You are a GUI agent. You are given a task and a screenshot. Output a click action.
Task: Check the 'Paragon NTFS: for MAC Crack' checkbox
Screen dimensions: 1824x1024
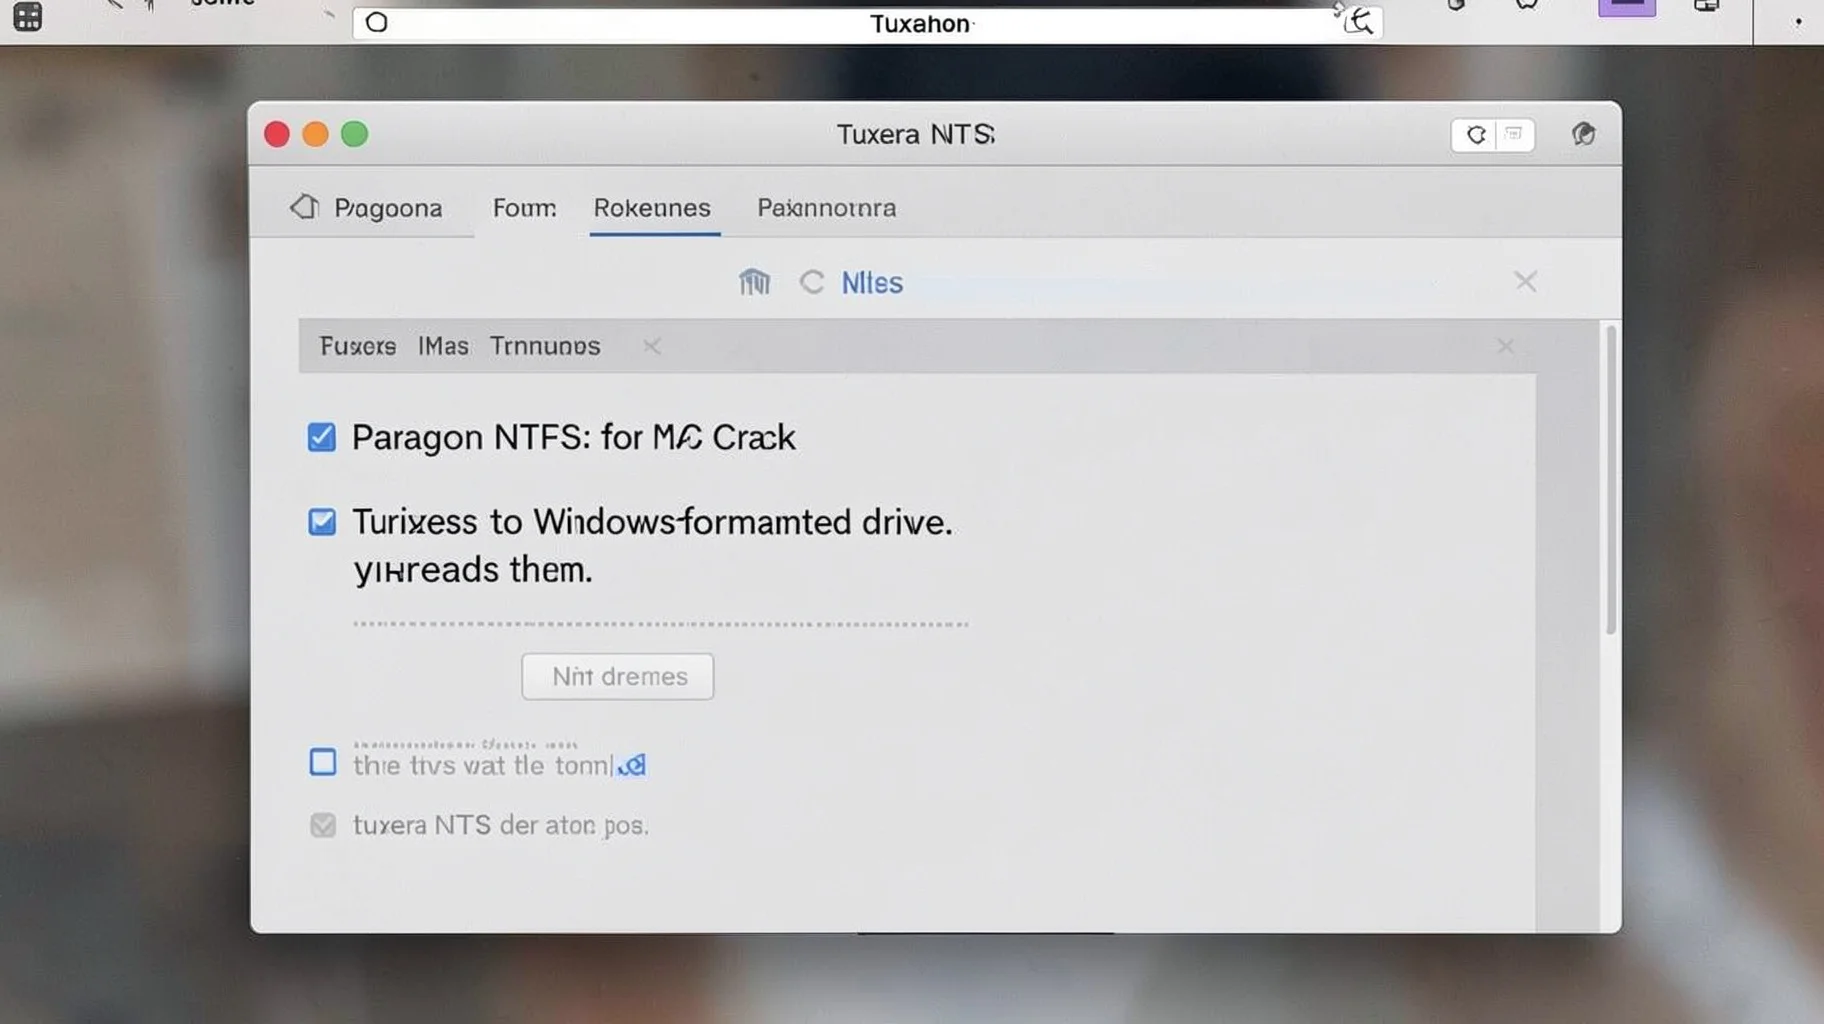pos(321,437)
